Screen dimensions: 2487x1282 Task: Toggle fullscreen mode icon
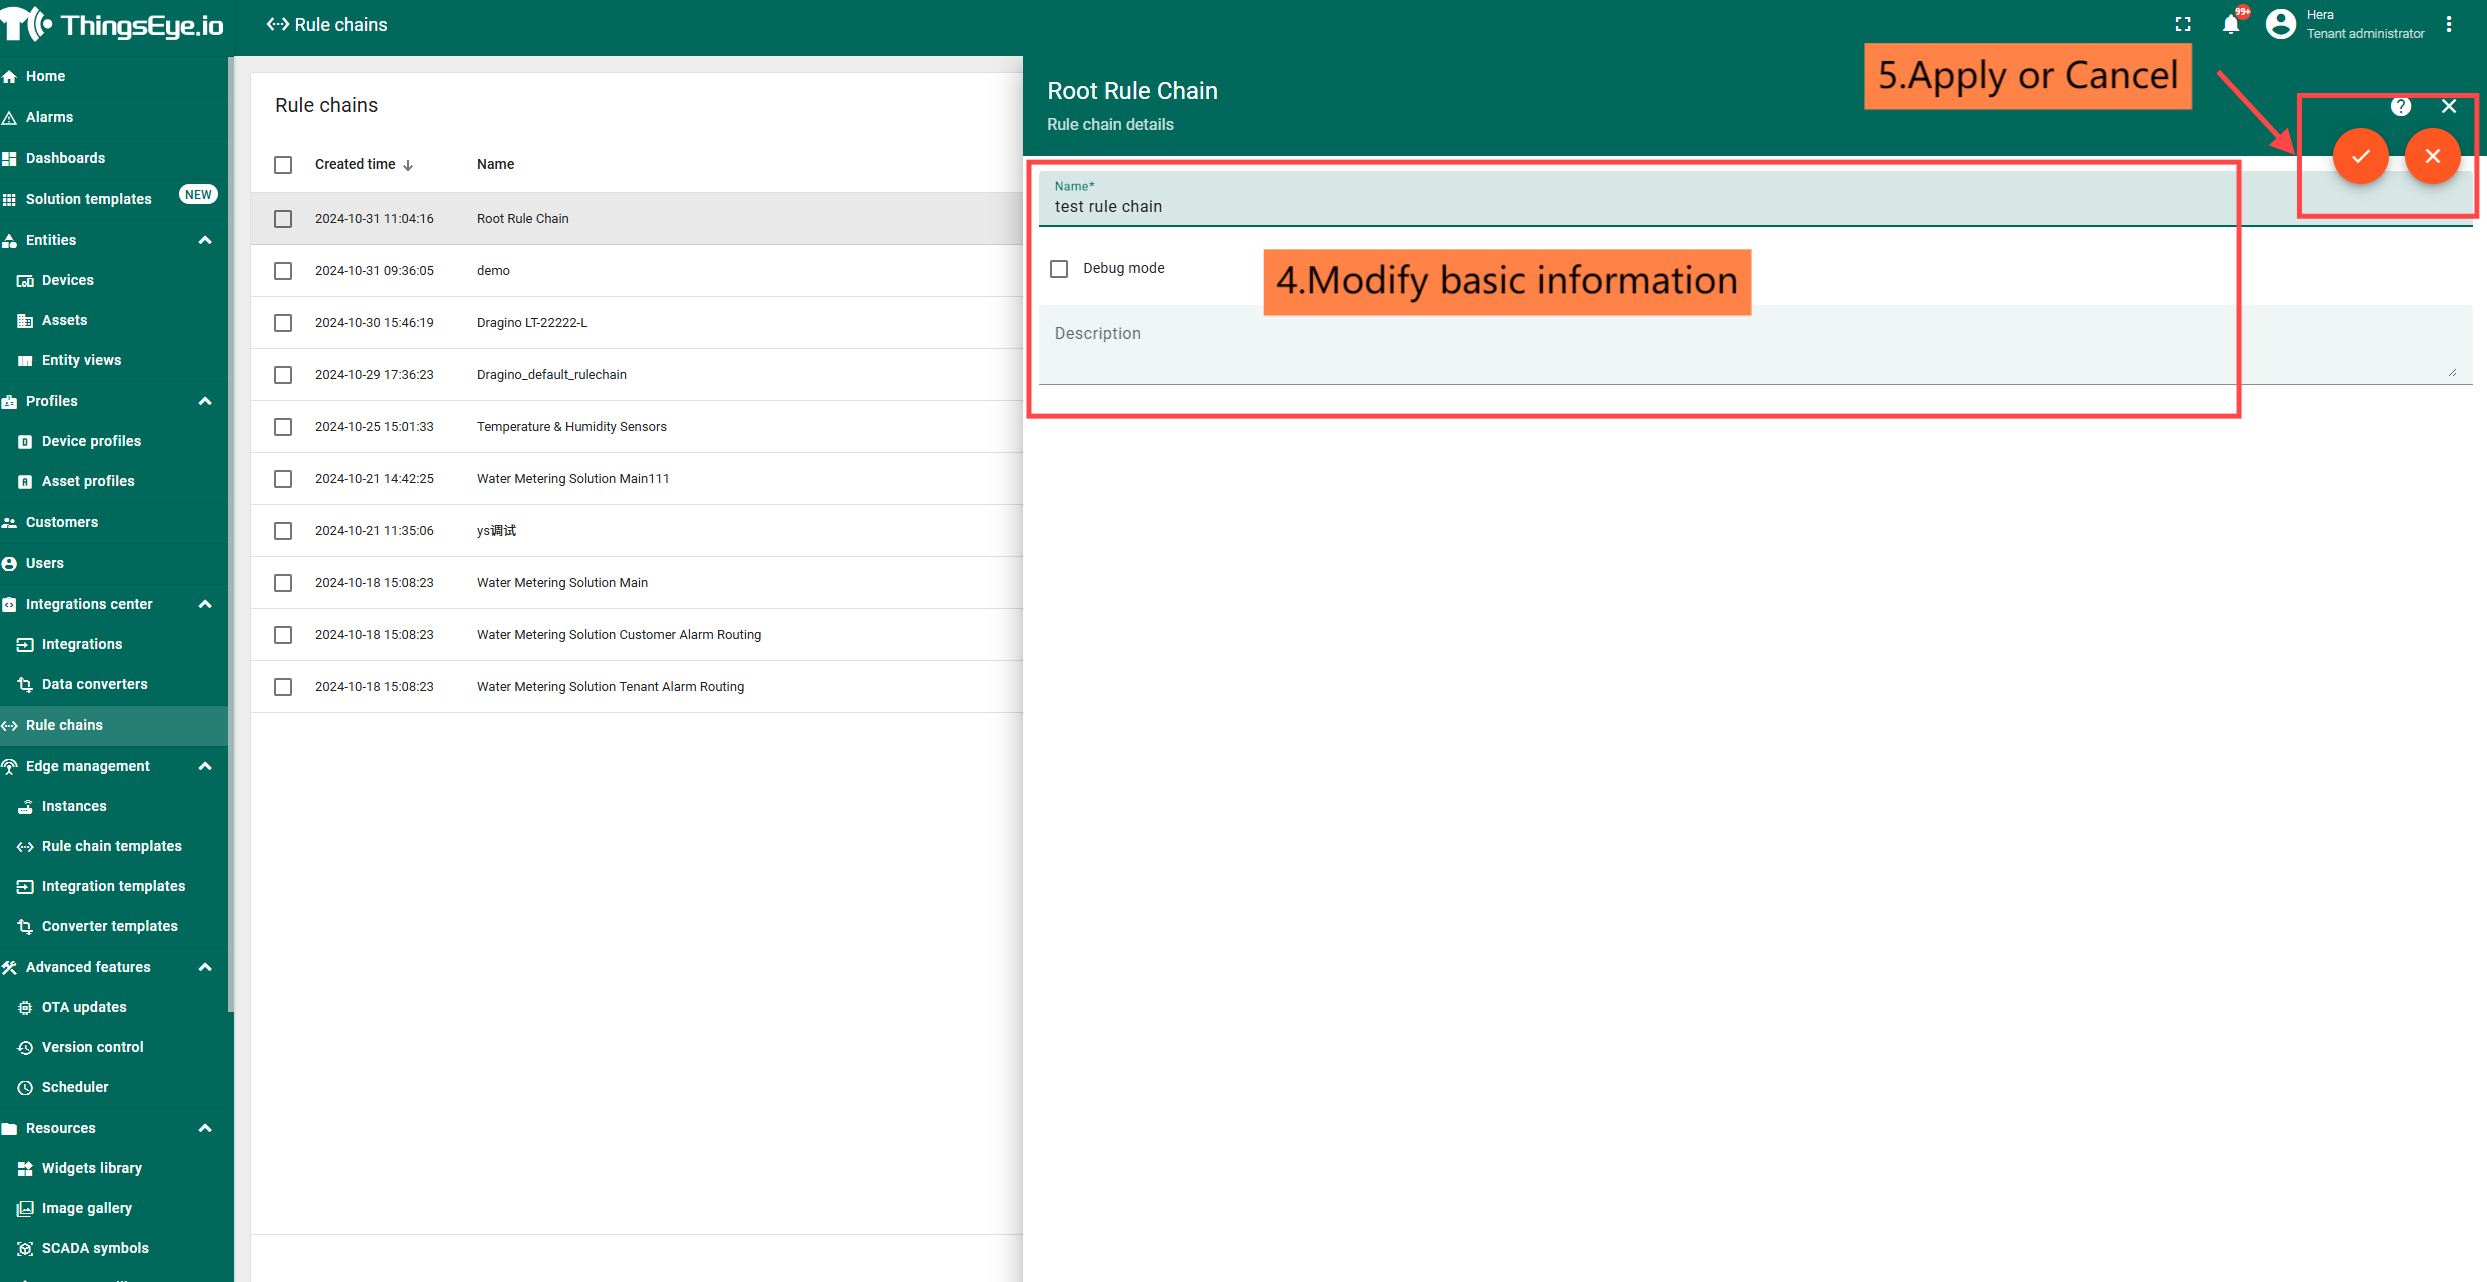point(2183,24)
